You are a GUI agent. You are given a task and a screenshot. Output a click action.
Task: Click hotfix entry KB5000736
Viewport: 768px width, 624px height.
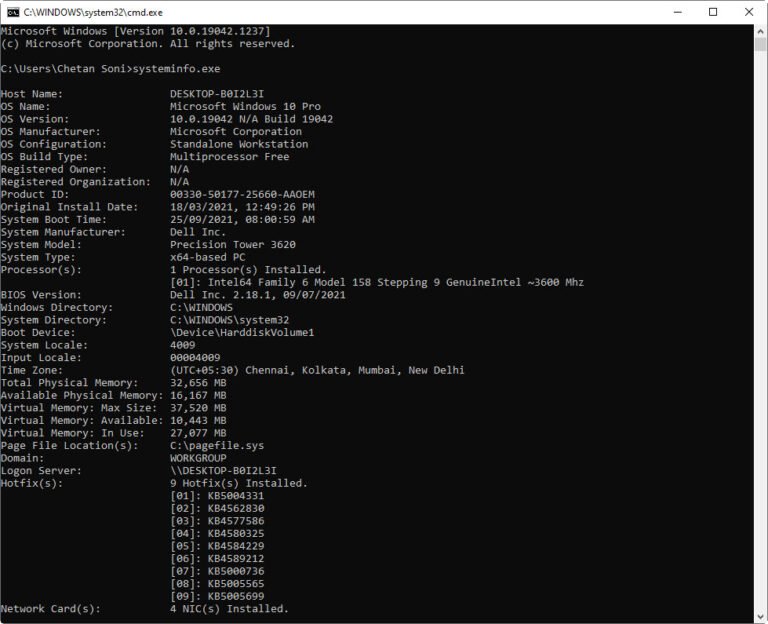coord(236,572)
